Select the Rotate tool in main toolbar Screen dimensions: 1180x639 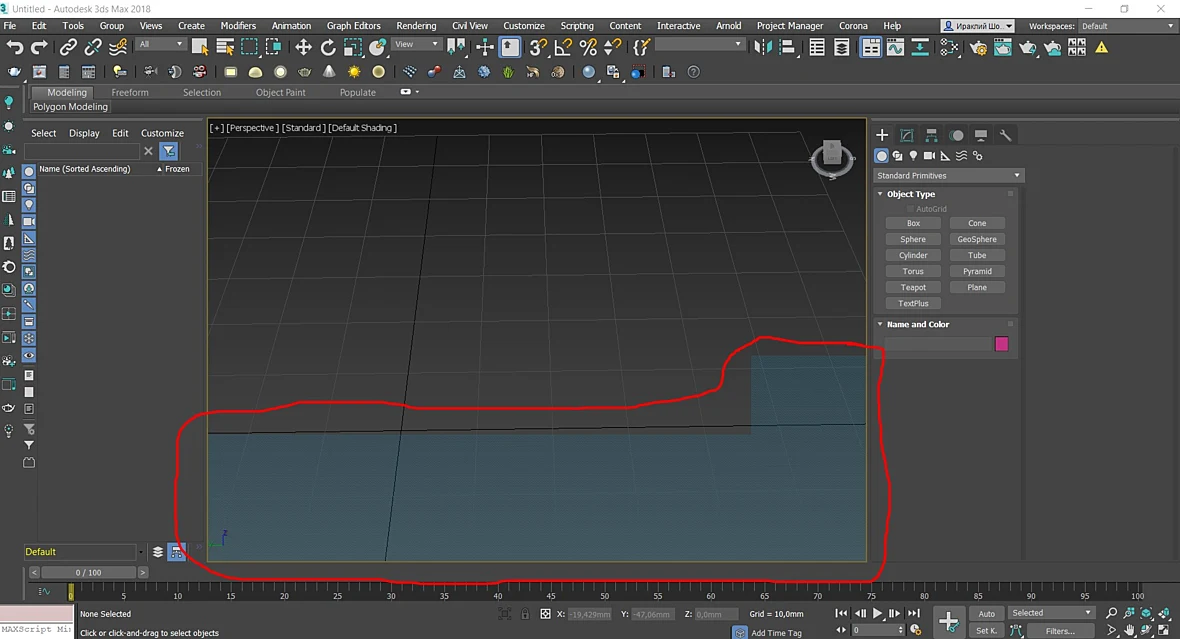point(328,47)
